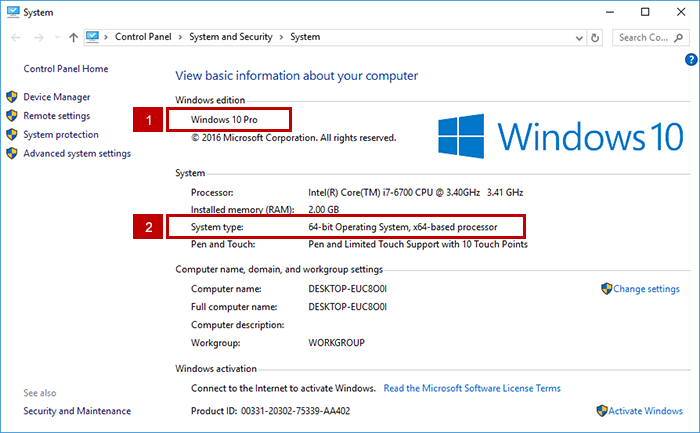
Task: Expand the address bar history dropdown
Action: [x=579, y=38]
